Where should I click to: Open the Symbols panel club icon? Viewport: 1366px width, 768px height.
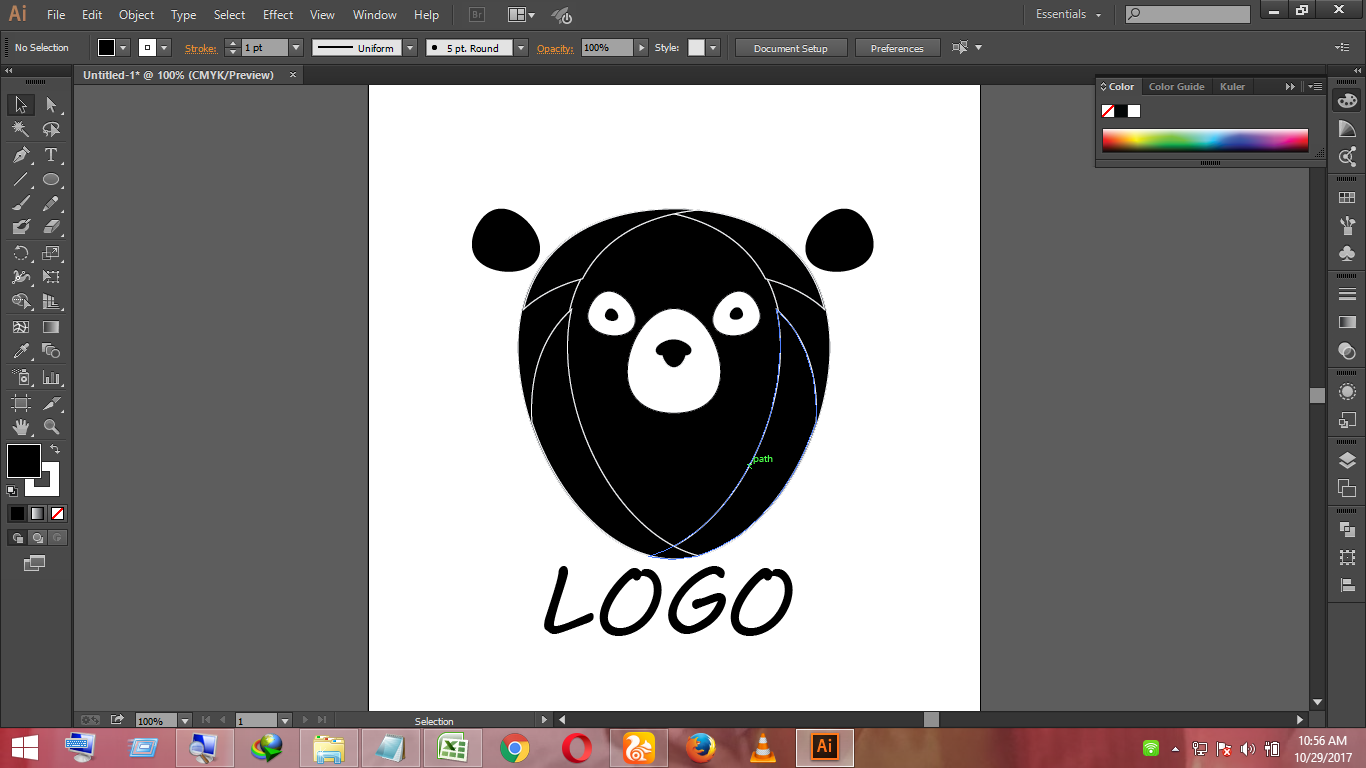(x=1347, y=254)
